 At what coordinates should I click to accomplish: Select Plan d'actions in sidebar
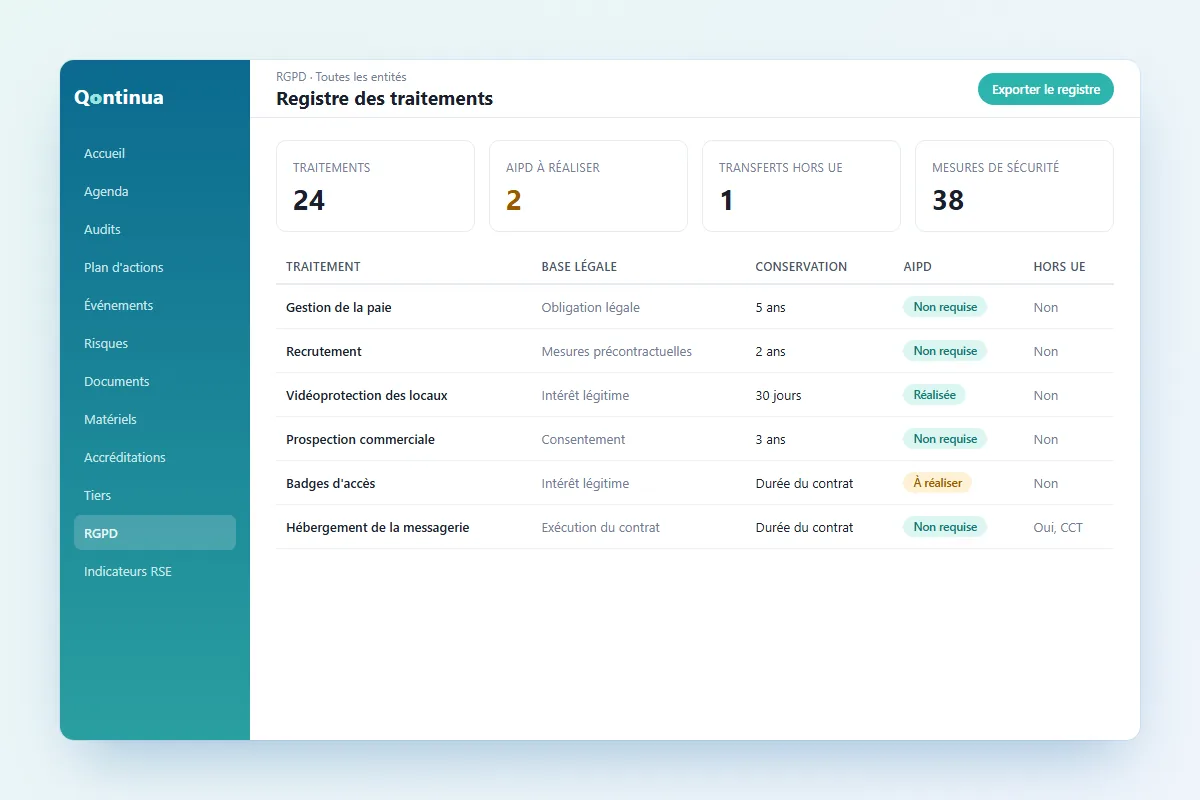click(155, 267)
